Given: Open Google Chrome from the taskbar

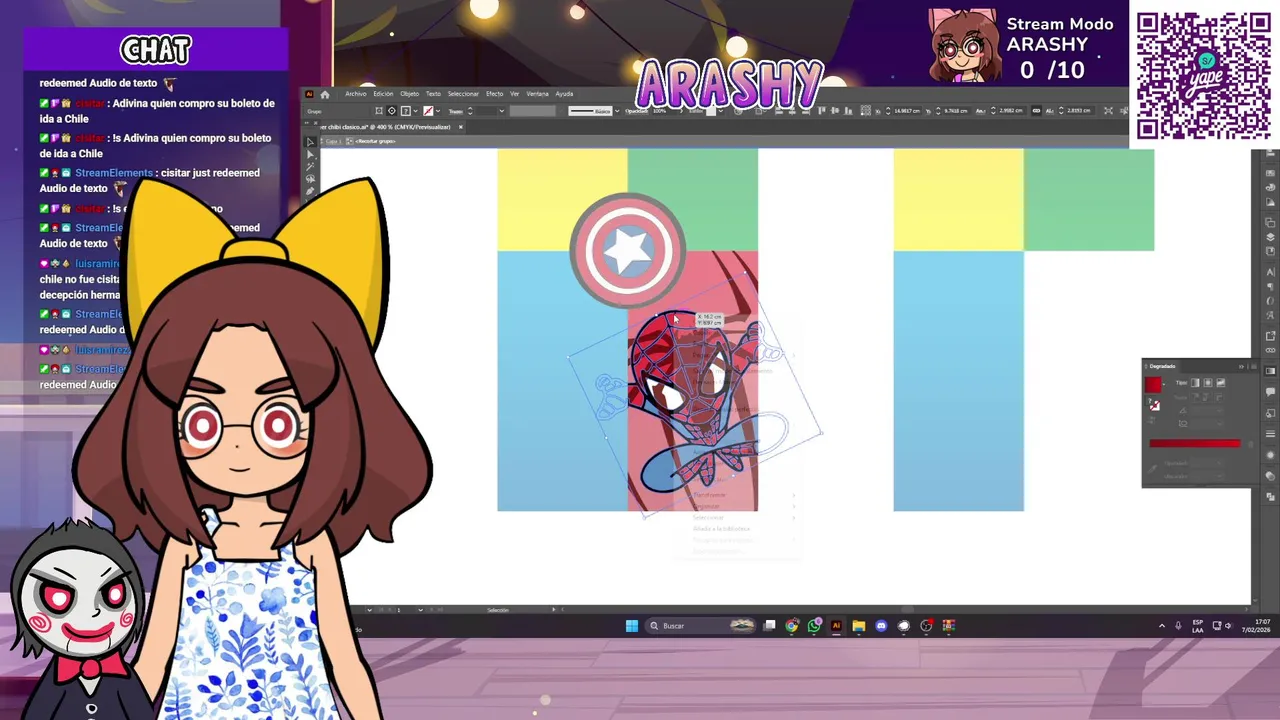Looking at the screenshot, I should 792,626.
